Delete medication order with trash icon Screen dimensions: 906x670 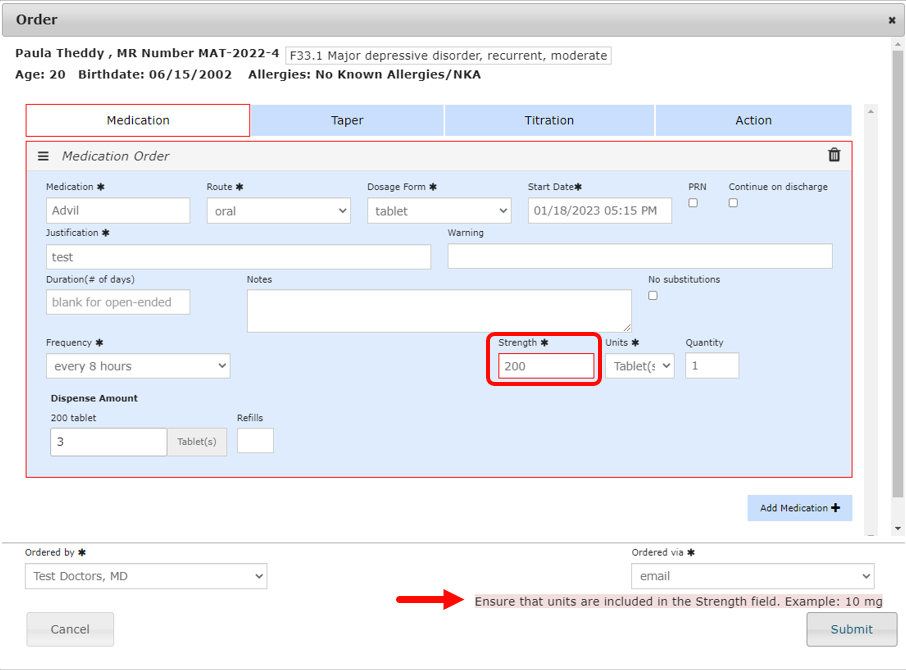(x=834, y=155)
